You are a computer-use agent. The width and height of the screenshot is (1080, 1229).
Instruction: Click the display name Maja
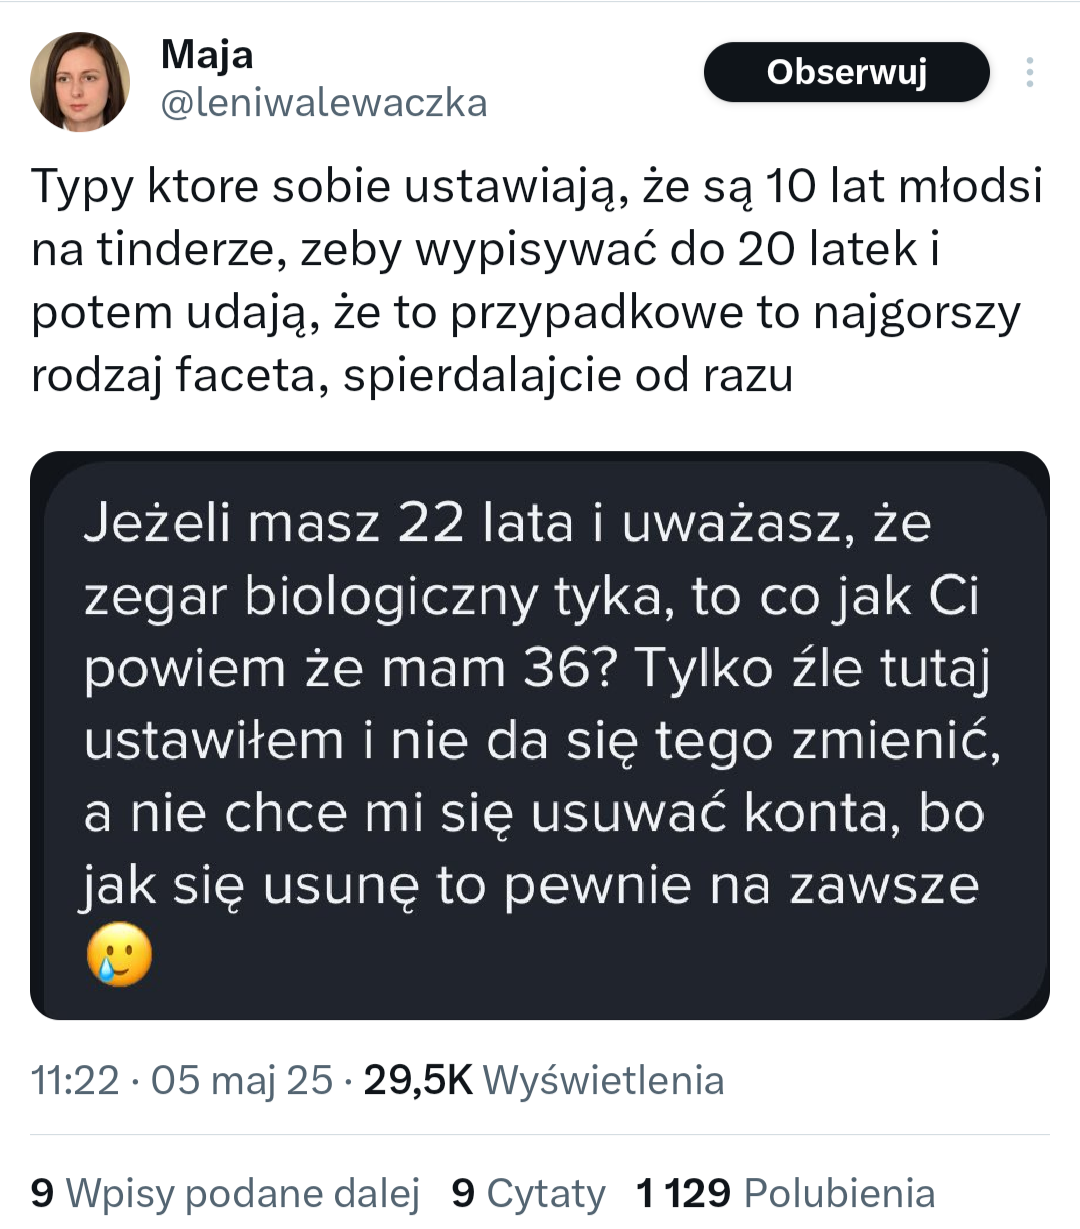tap(207, 54)
